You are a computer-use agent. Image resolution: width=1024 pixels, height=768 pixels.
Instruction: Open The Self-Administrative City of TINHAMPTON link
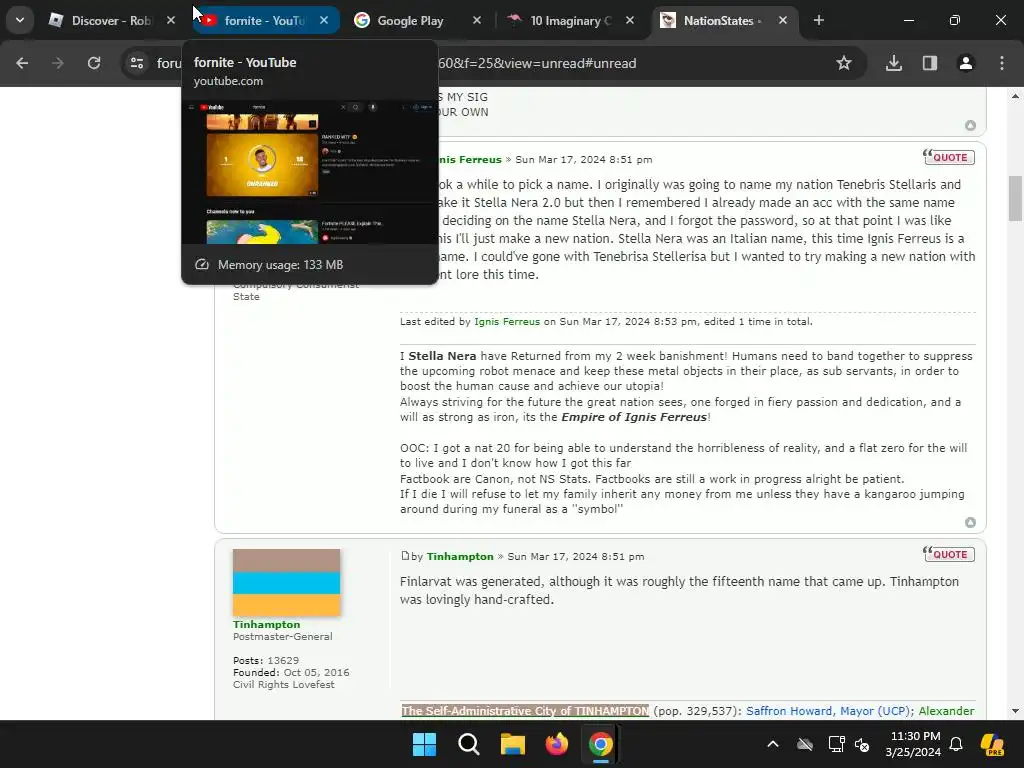click(525, 711)
